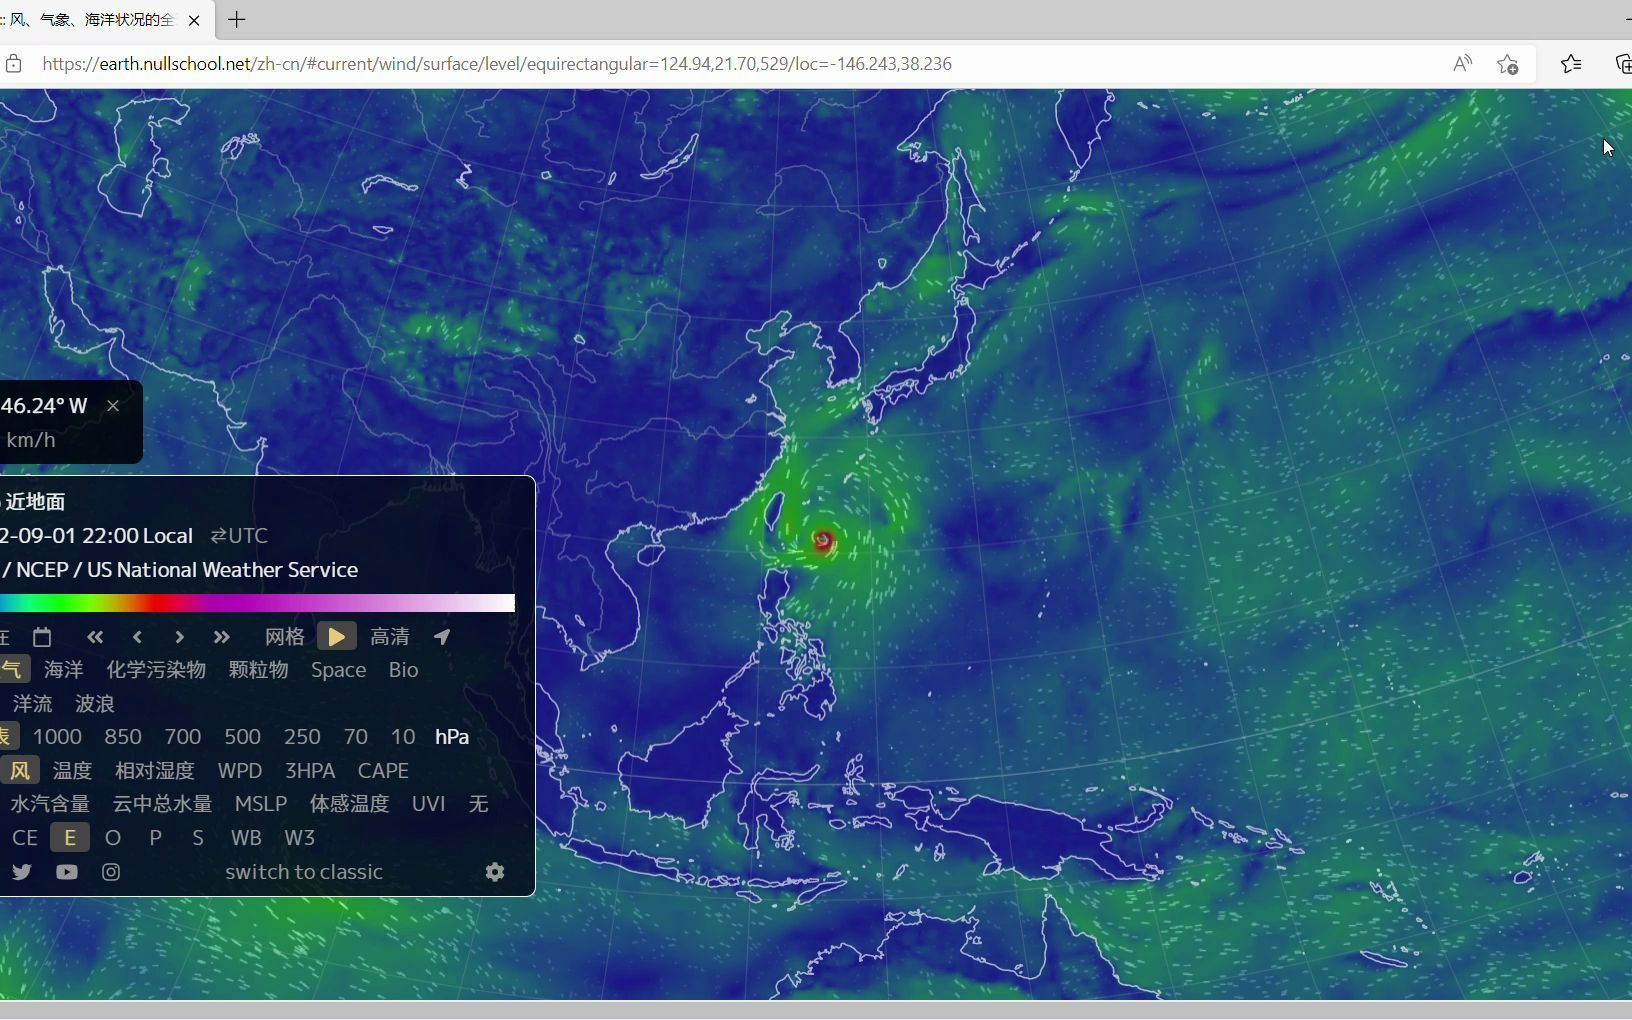Switch projection to CE
1632x1020 pixels.
25,838
